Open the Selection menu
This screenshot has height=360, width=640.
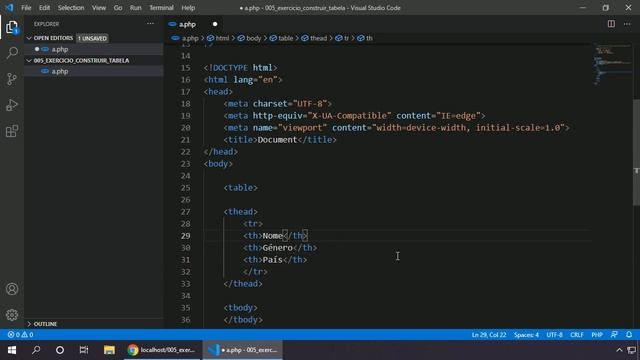tap(71, 8)
